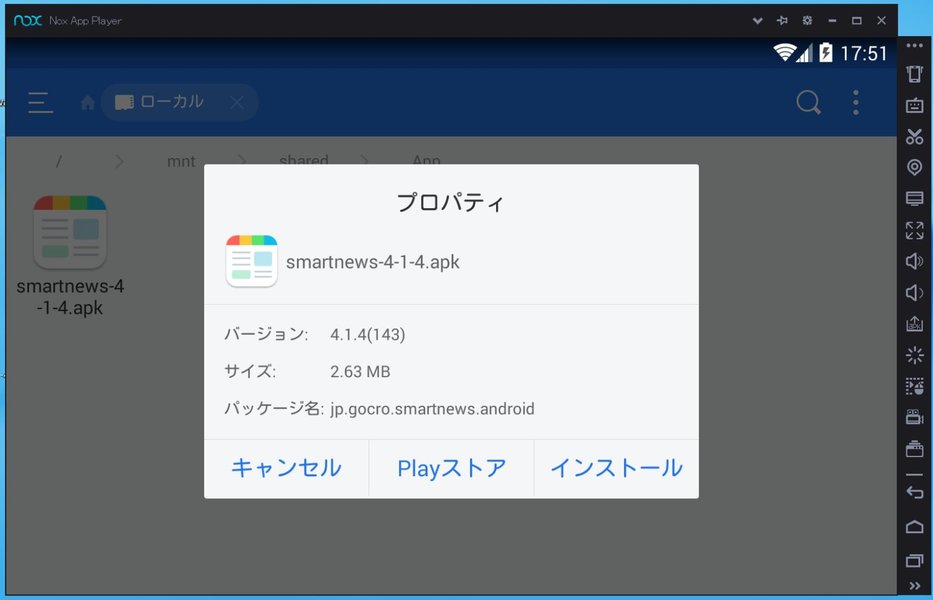The height and width of the screenshot is (600, 933).
Task: Open the file manager vertical dots overflow menu
Action: 856,102
